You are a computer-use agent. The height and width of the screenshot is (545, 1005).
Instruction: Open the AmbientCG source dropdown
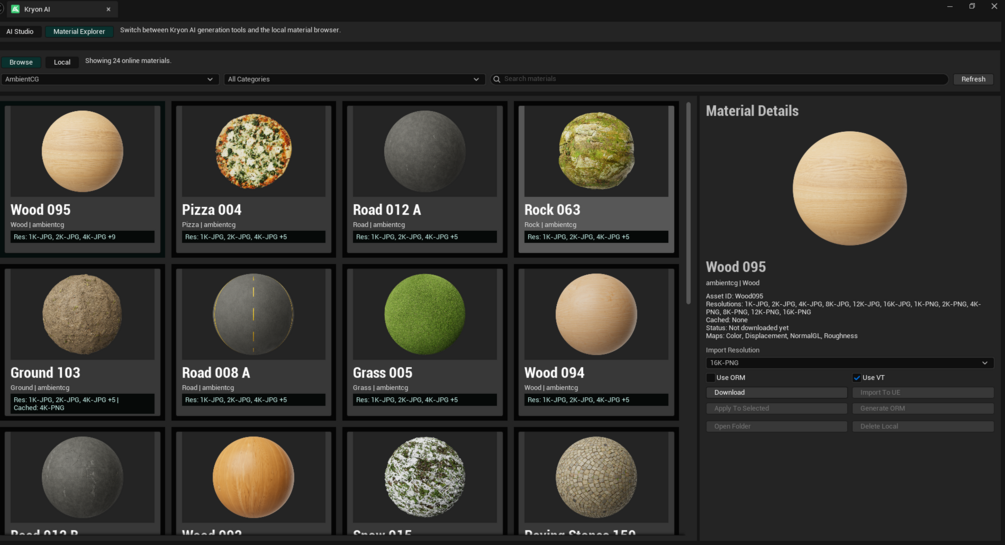[110, 79]
